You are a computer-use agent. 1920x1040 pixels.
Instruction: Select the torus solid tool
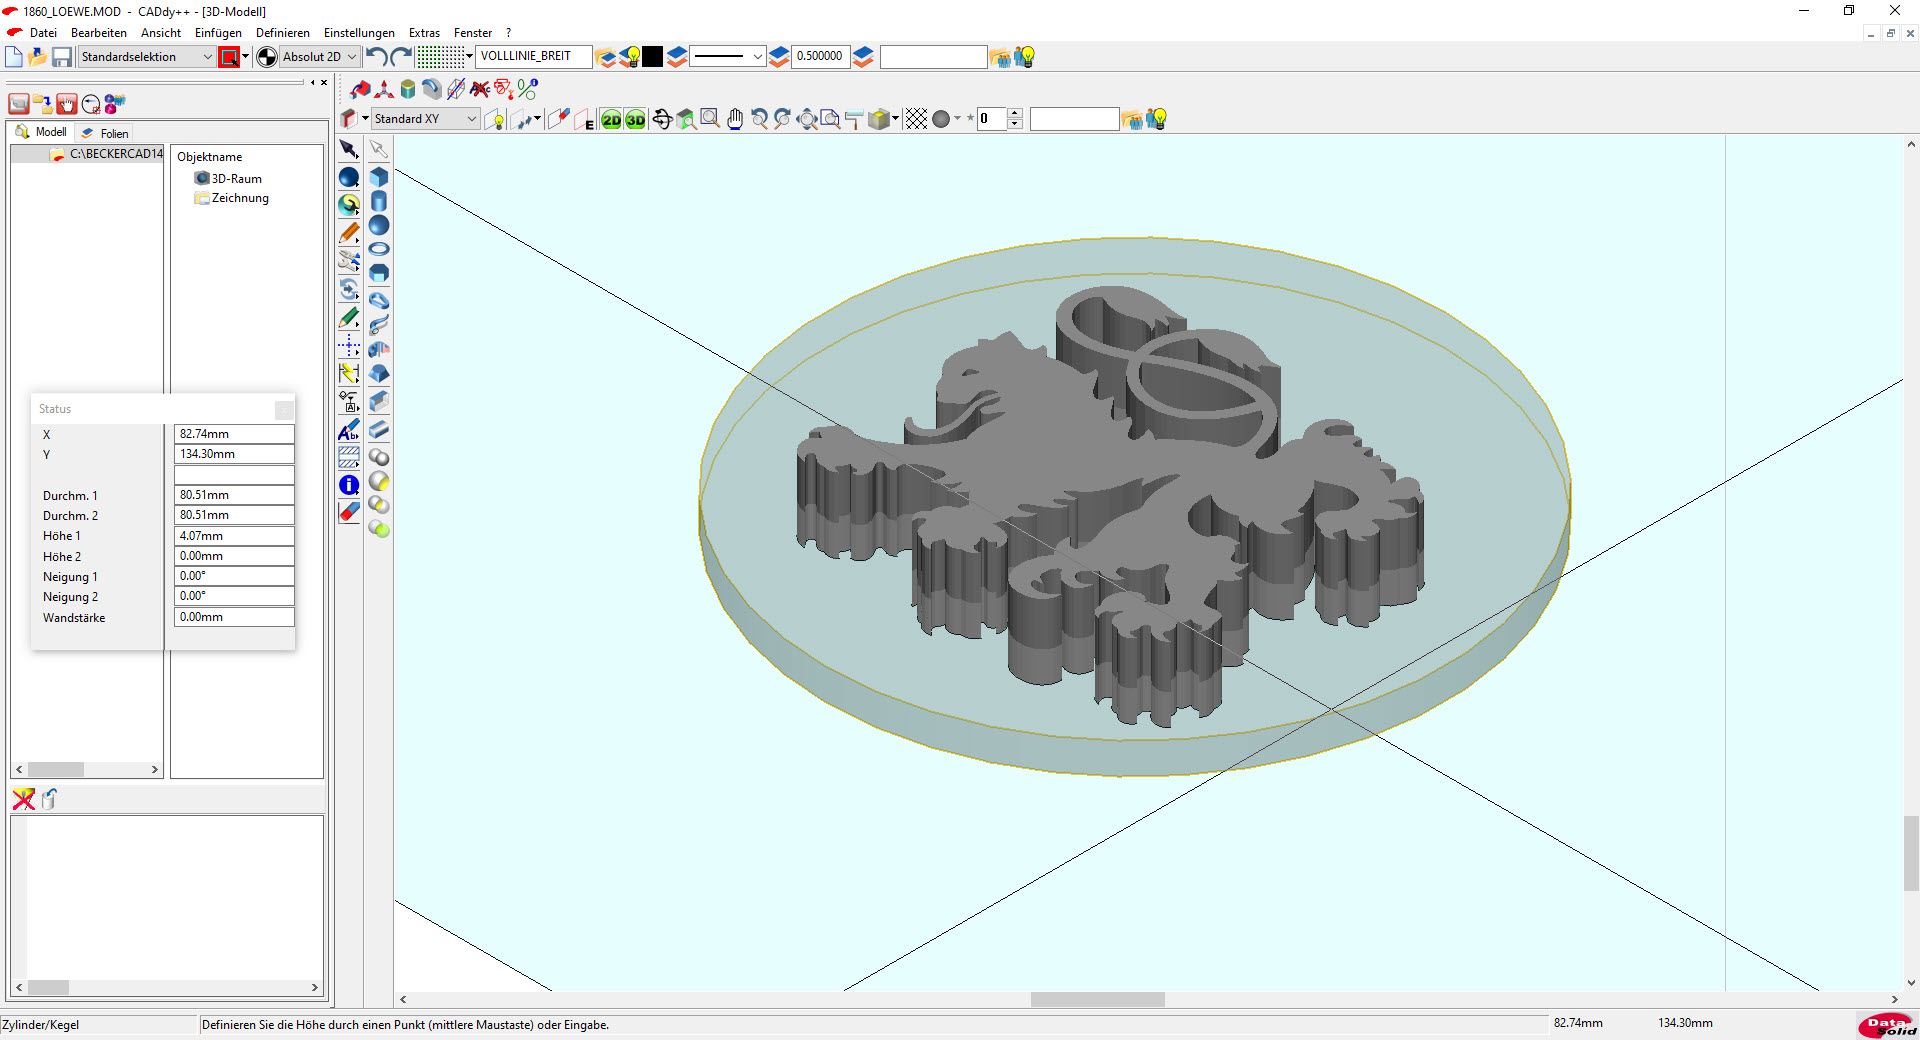tap(379, 249)
